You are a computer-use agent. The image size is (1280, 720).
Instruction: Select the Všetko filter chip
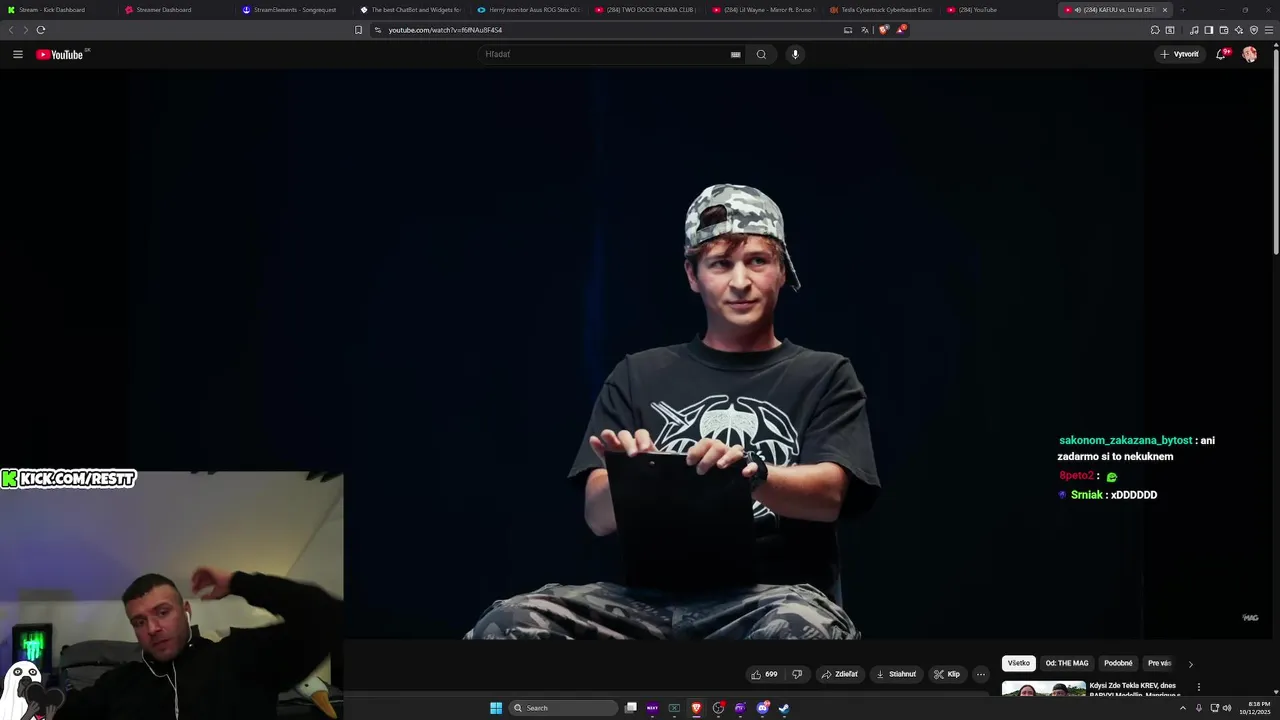1018,663
